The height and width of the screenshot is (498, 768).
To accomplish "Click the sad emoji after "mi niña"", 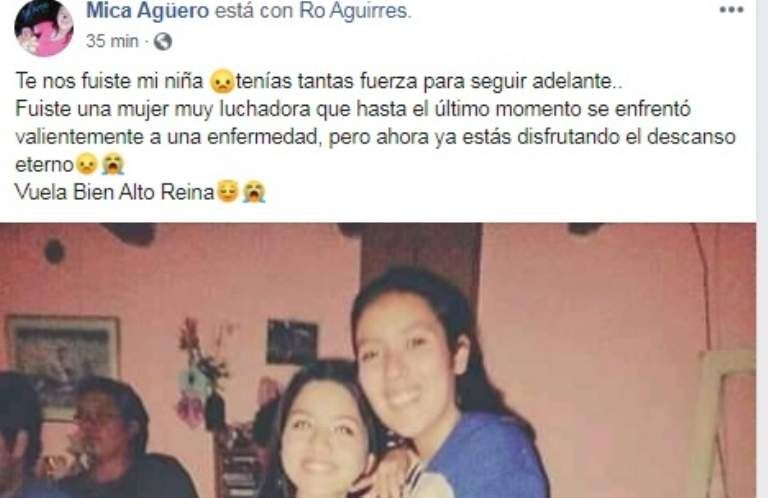I will pyautogui.click(x=222, y=82).
